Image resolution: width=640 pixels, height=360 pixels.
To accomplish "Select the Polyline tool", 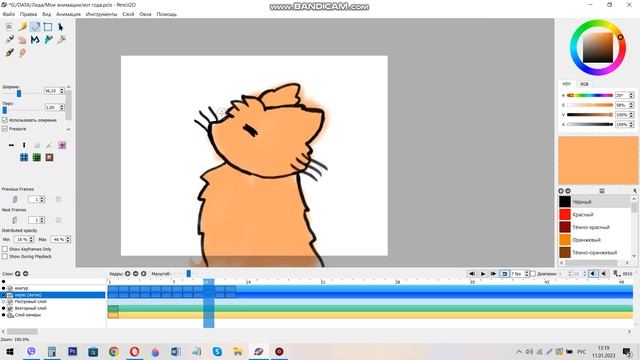I will (x=35, y=40).
